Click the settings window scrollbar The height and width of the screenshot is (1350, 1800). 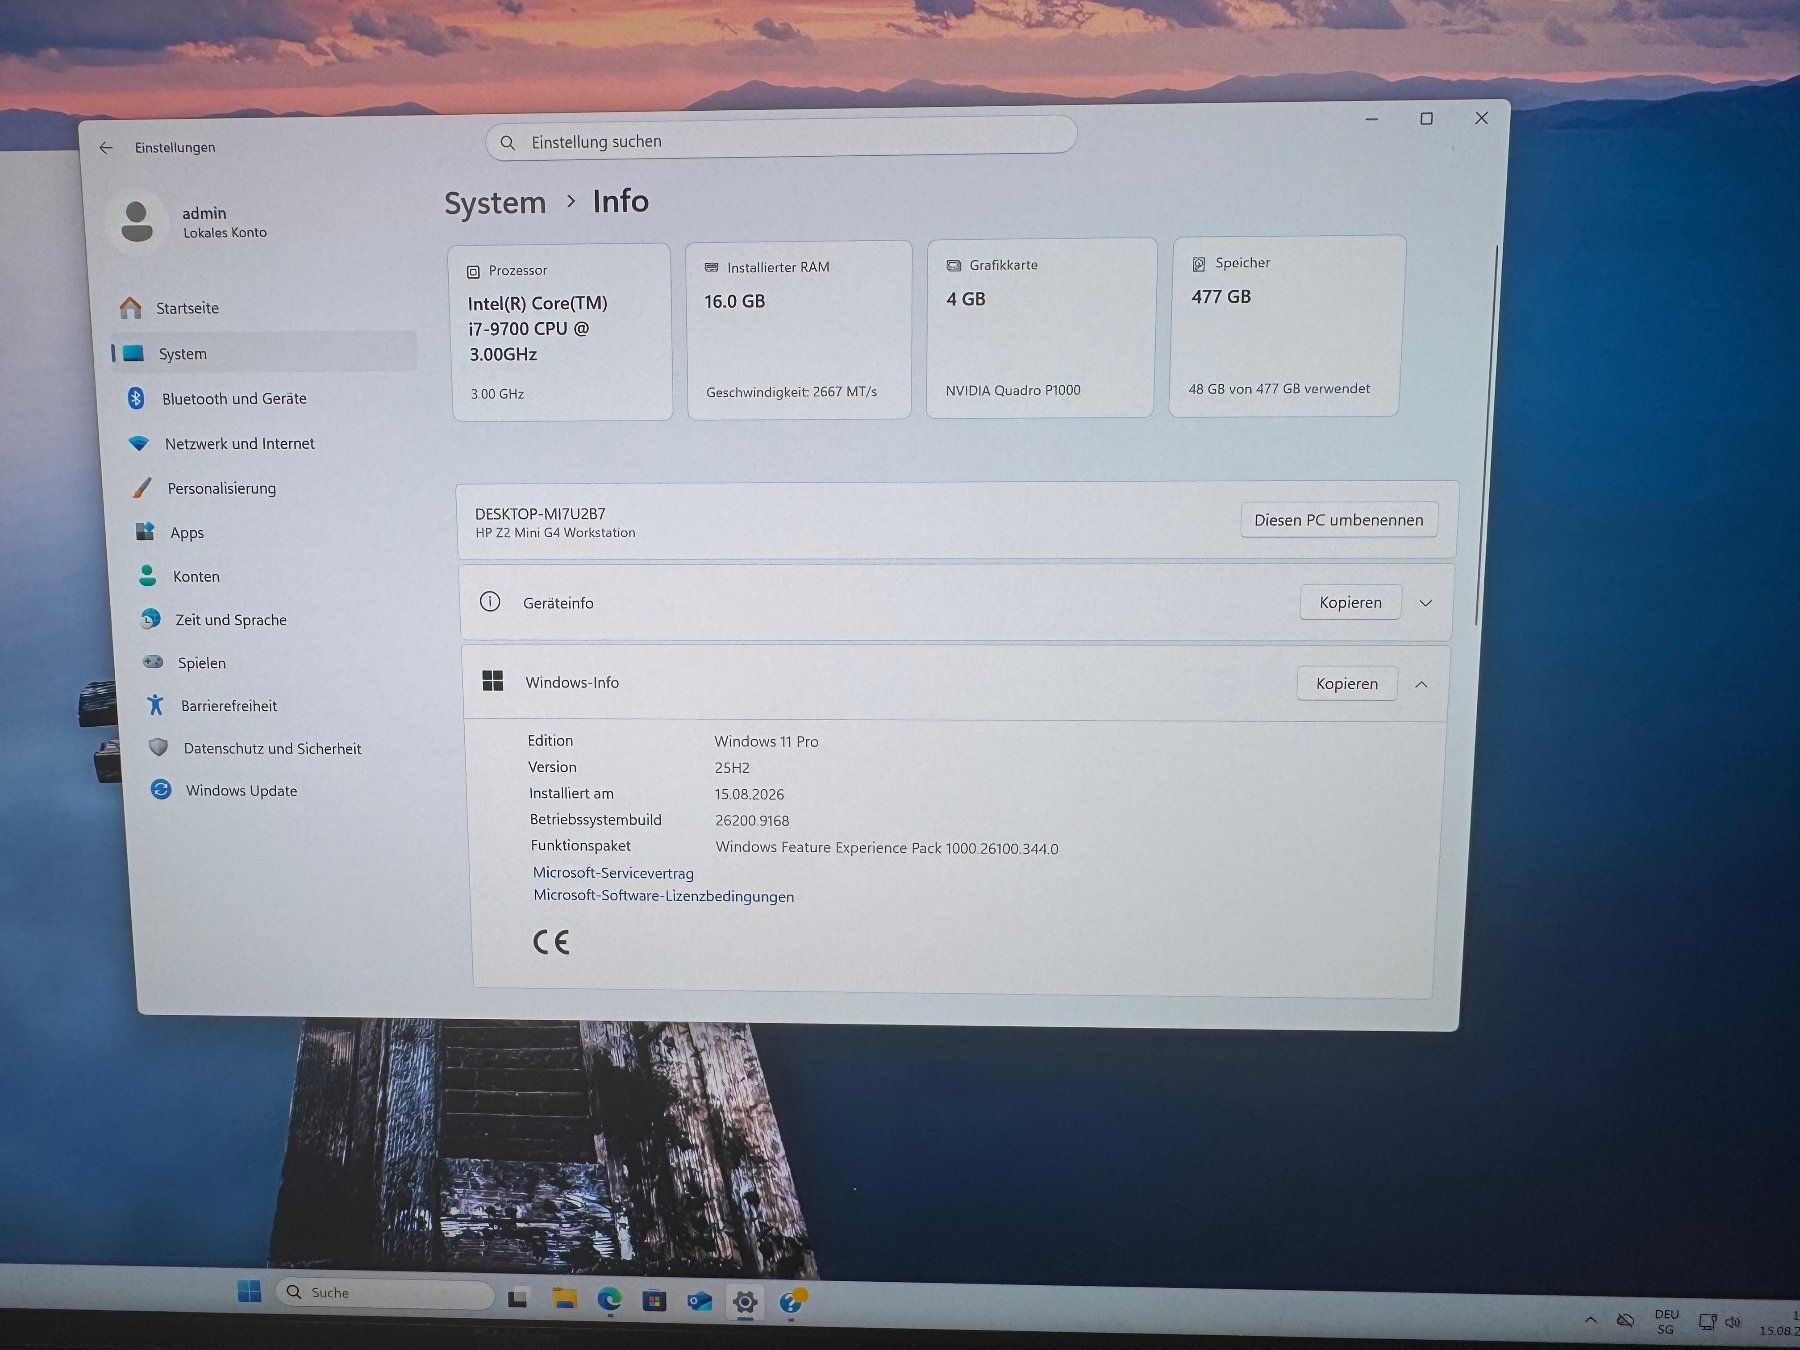point(1487,435)
